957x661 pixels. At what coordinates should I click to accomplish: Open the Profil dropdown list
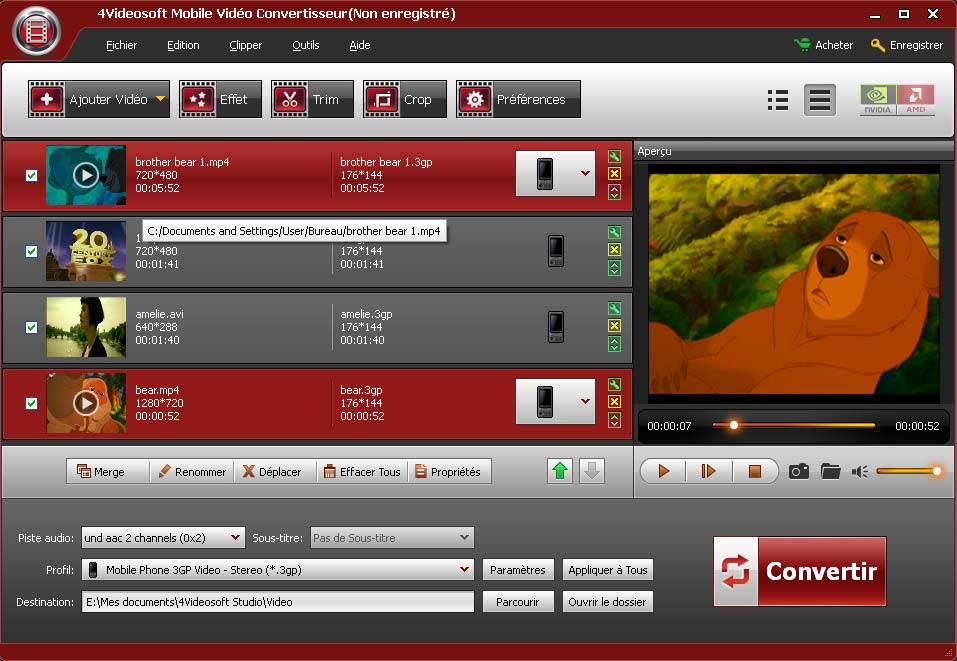pyautogui.click(x=464, y=570)
